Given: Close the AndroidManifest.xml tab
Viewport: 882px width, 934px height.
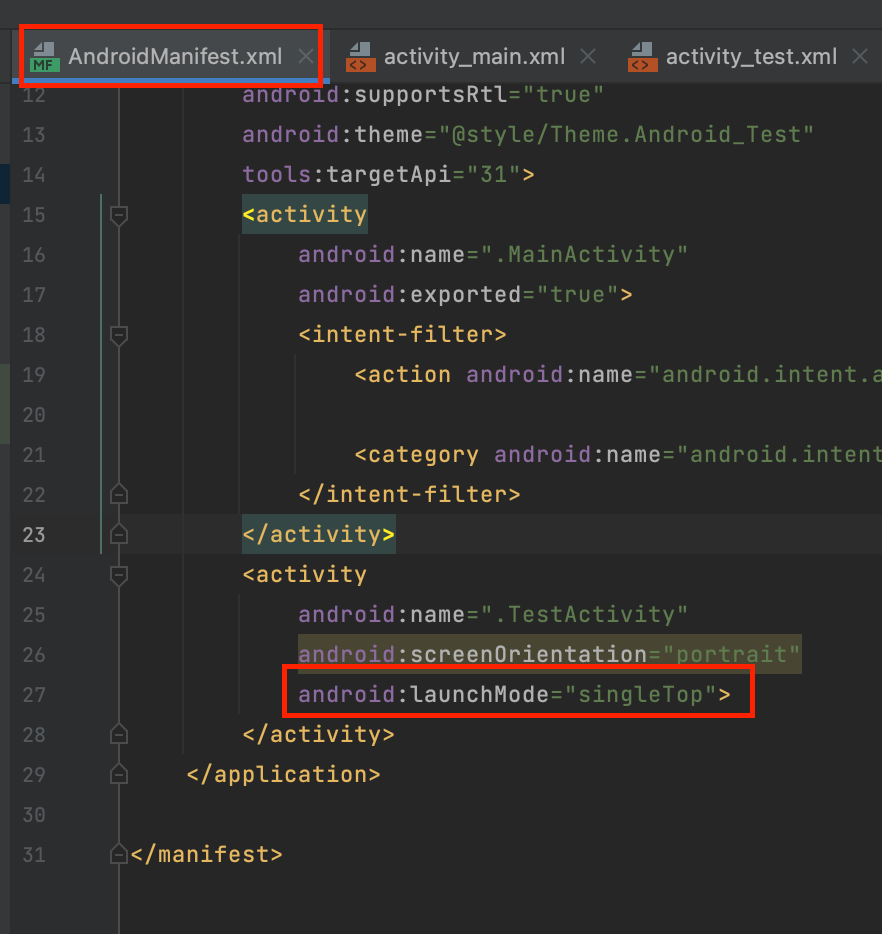Looking at the screenshot, I should pyautogui.click(x=305, y=57).
